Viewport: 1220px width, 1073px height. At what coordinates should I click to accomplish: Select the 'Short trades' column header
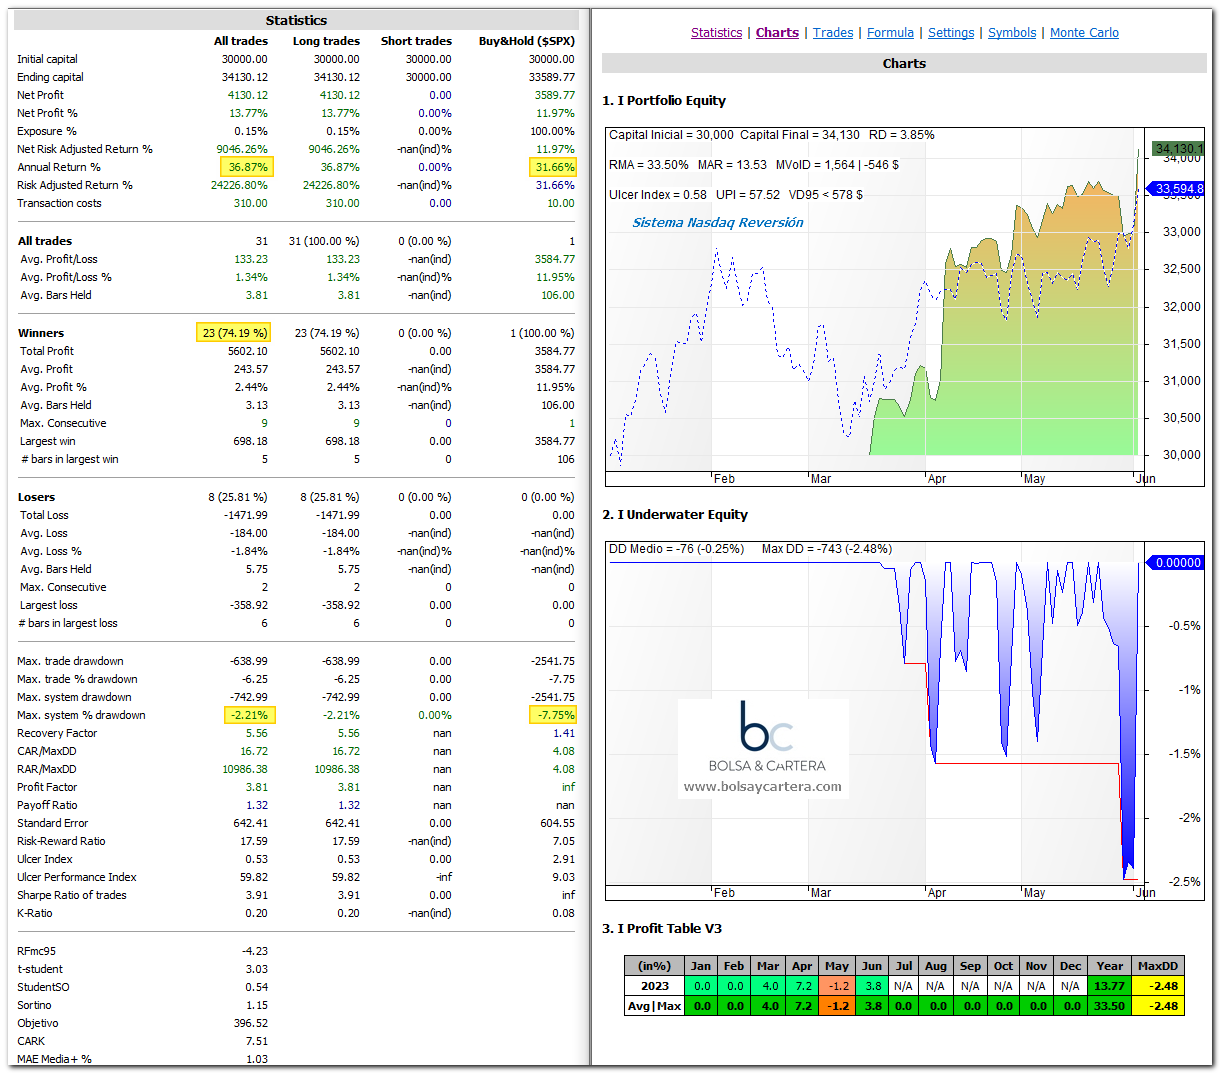pyautogui.click(x=416, y=41)
